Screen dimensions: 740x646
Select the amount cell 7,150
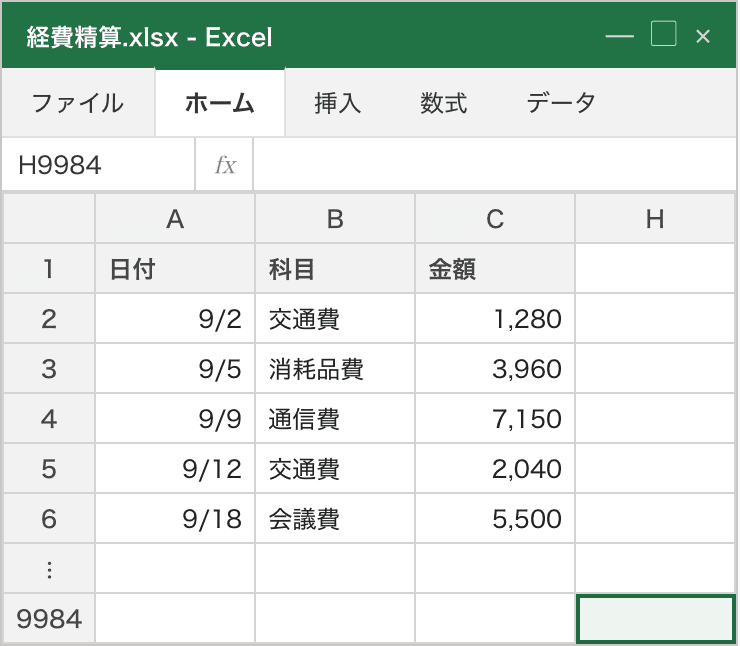click(x=495, y=419)
